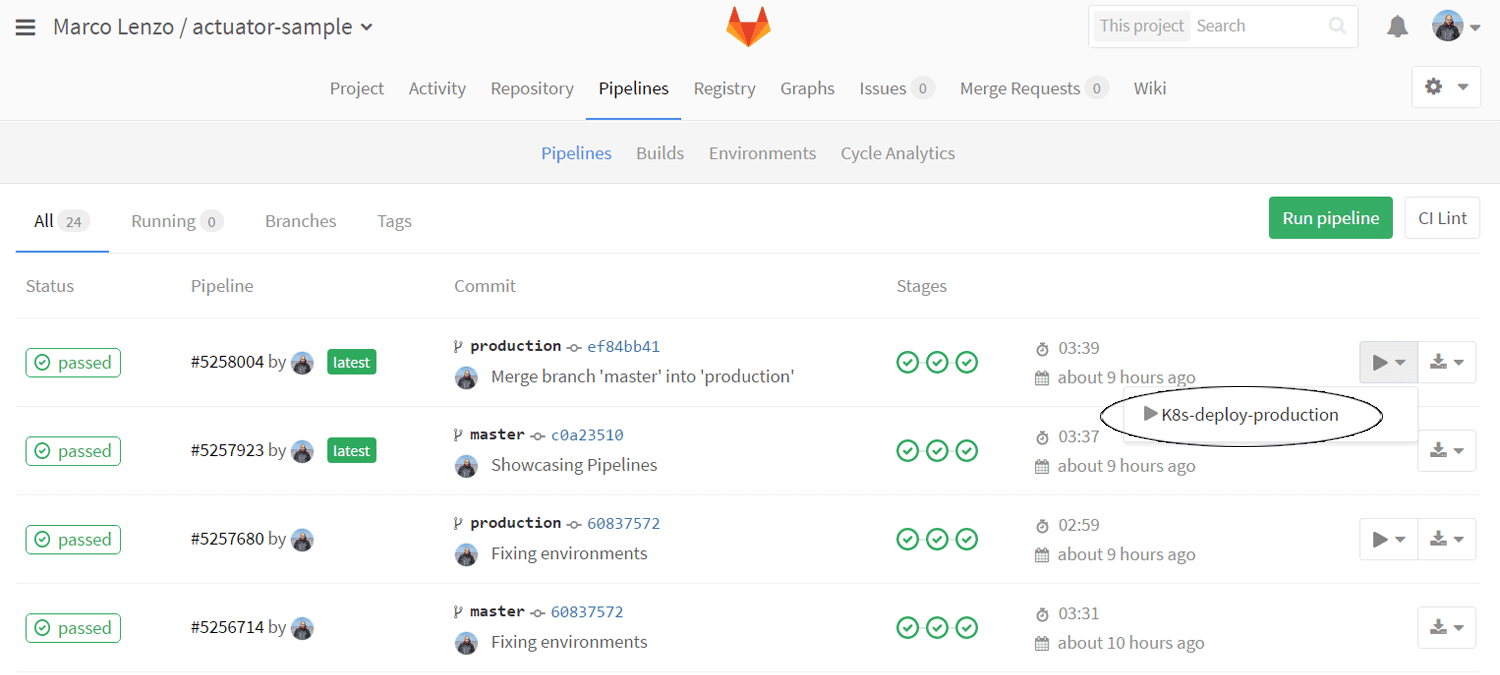Click the notifications bell icon

tap(1397, 27)
